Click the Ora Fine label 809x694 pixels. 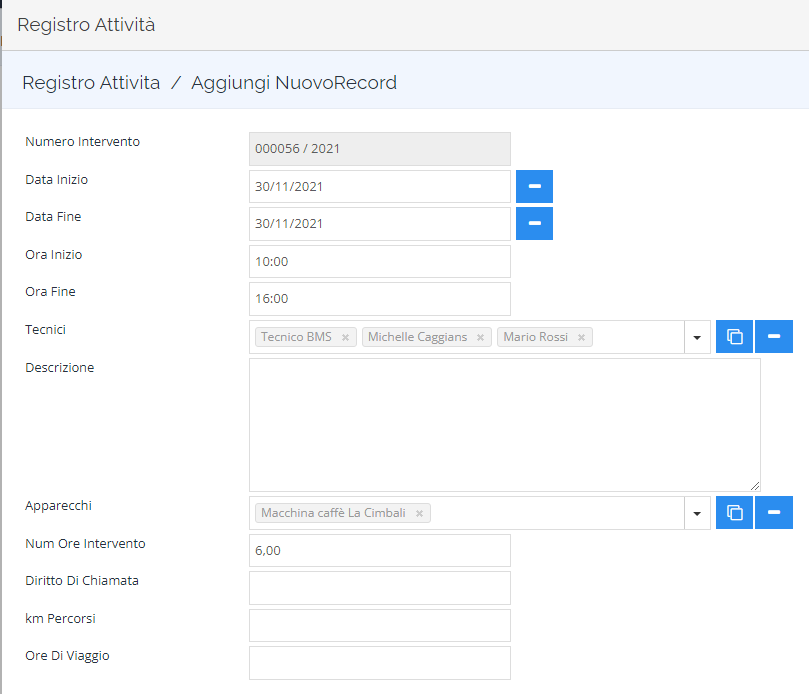click(51, 292)
